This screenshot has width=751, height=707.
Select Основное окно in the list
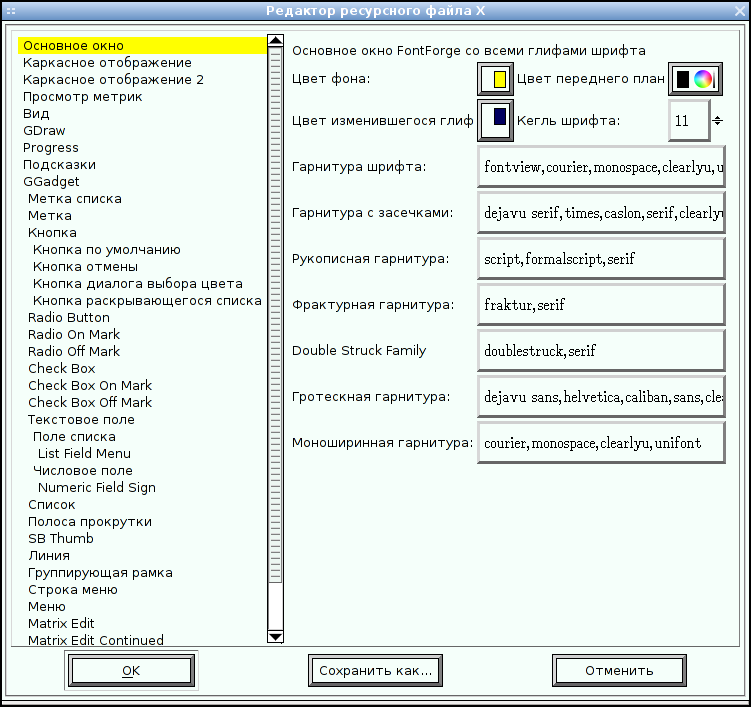142,46
